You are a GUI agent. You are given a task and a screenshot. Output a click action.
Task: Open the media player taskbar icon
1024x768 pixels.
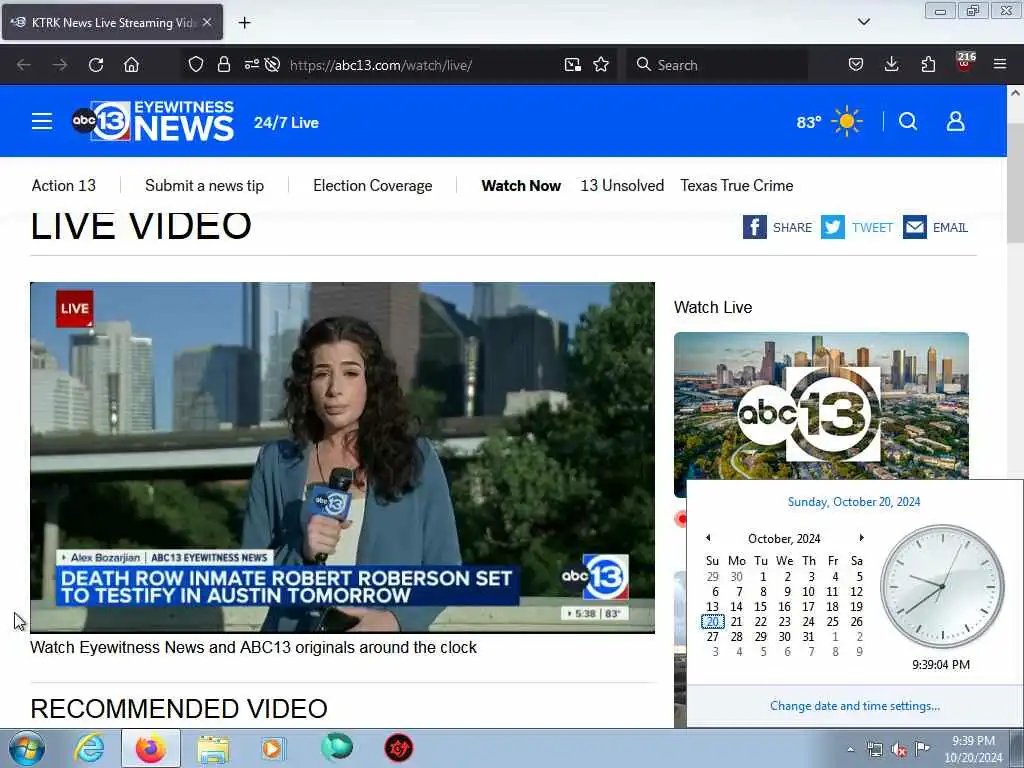tap(273, 749)
